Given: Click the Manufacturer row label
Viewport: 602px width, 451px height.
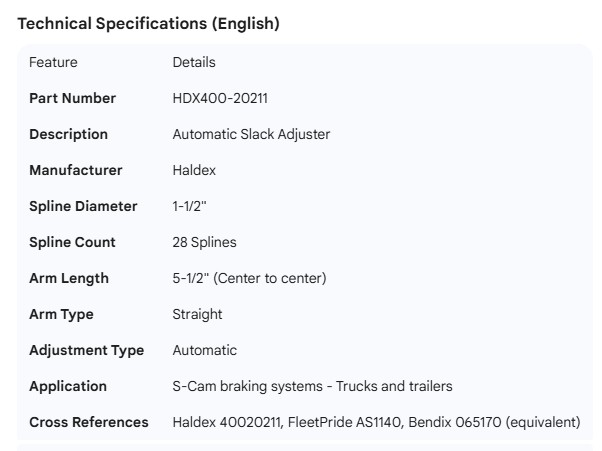Looking at the screenshot, I should [x=75, y=170].
